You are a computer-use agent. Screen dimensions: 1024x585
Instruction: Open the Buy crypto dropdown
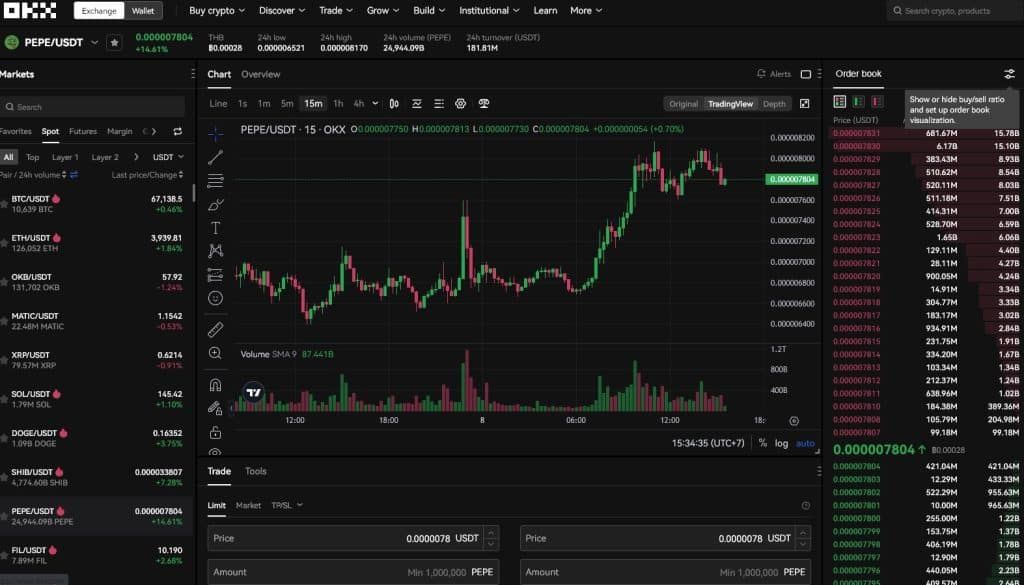coord(217,10)
